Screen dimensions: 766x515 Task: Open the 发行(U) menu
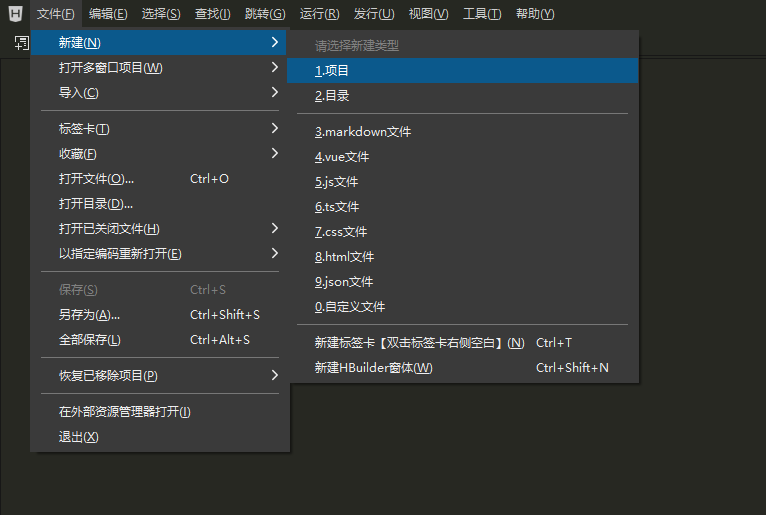[x=374, y=14]
